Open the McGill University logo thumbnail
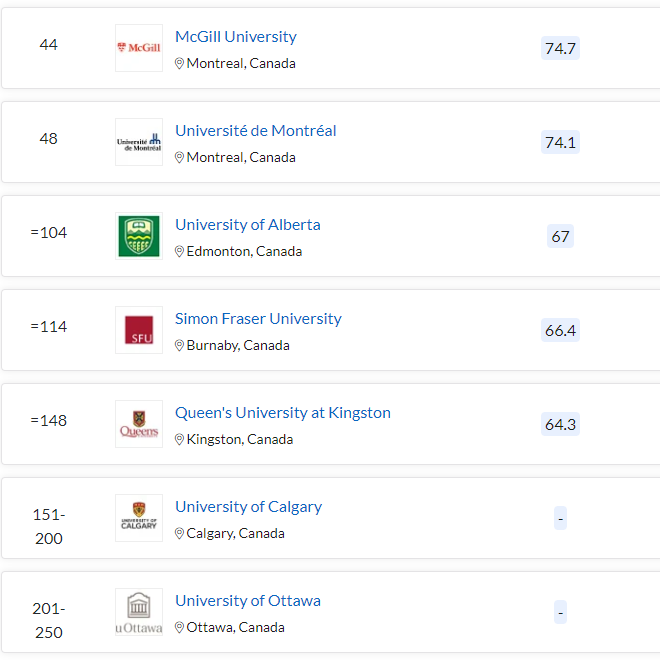The width and height of the screenshot is (660, 660). [139, 48]
